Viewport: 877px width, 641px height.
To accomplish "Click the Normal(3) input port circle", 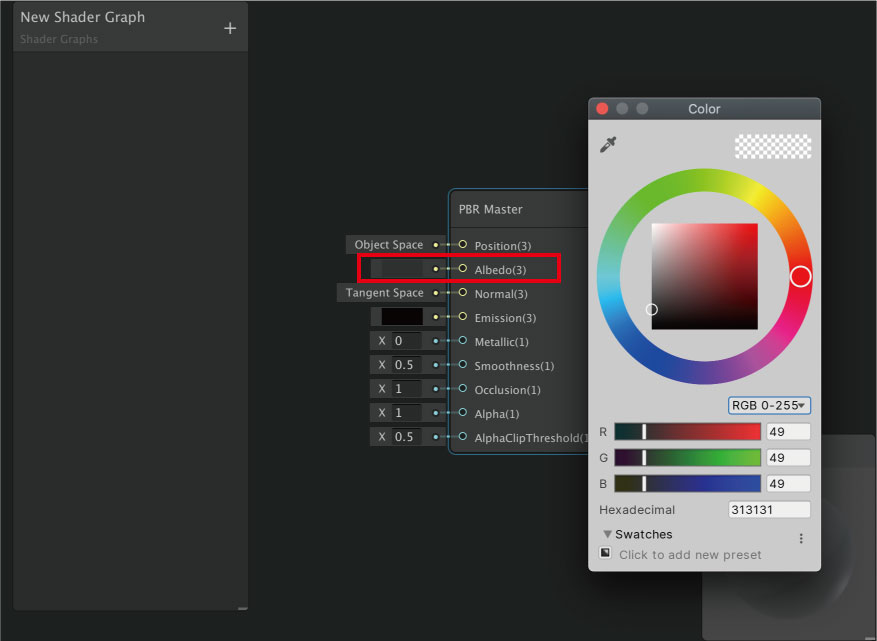I will [462, 293].
